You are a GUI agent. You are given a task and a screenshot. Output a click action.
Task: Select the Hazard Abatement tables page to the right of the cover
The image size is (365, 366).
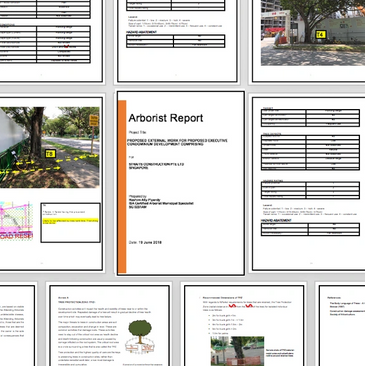[308, 183]
